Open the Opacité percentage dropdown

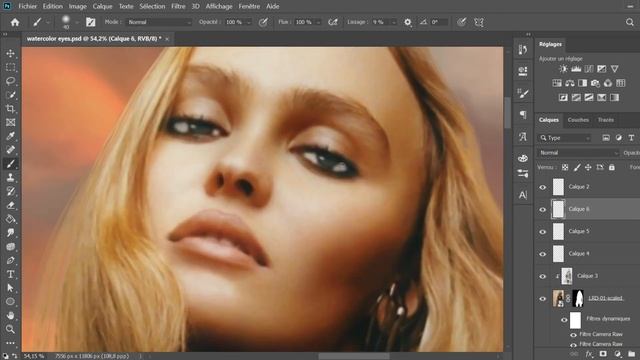(248, 22)
